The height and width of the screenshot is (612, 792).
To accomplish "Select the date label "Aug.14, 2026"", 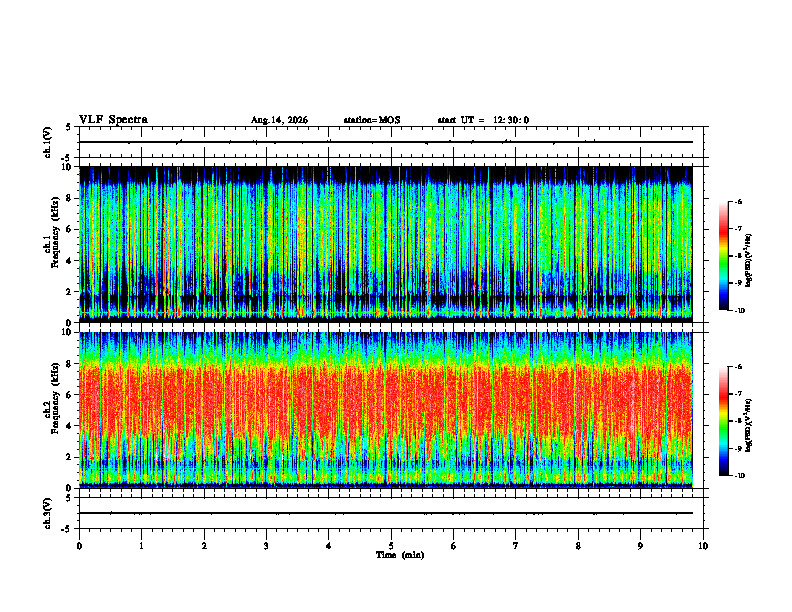I will pyautogui.click(x=279, y=120).
